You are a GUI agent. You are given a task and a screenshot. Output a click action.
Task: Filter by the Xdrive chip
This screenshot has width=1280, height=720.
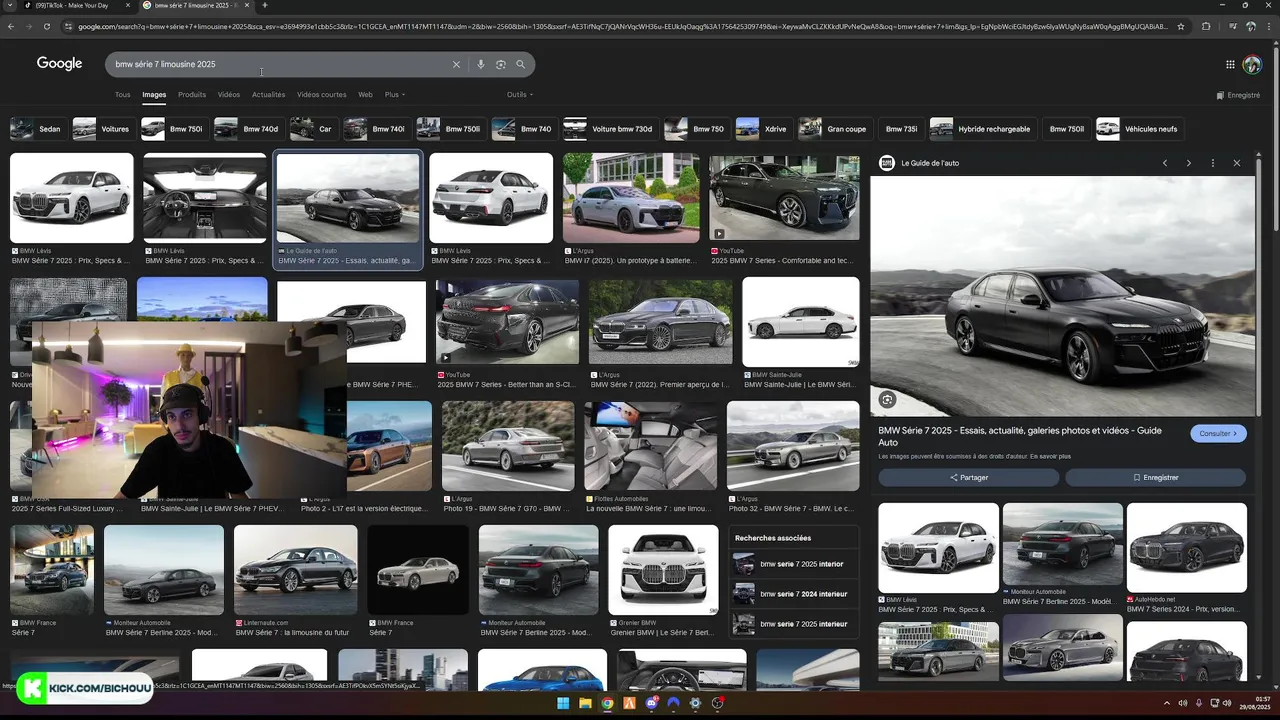click(x=763, y=129)
